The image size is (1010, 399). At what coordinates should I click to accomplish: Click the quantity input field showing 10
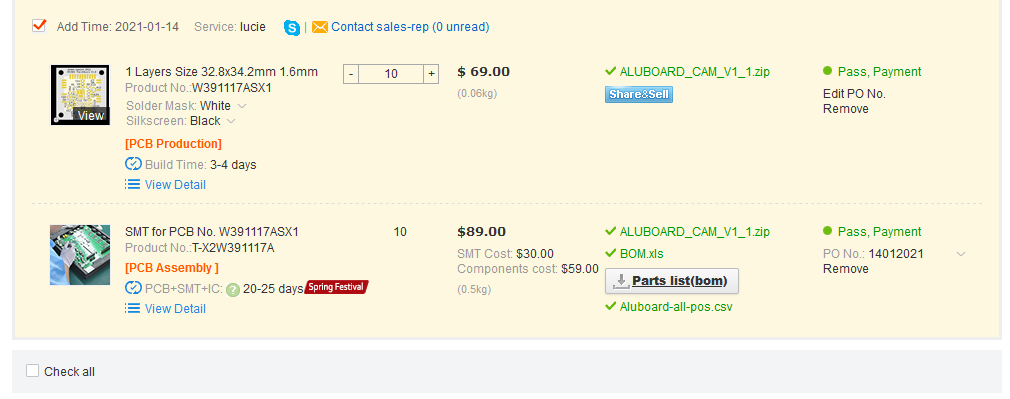click(391, 73)
